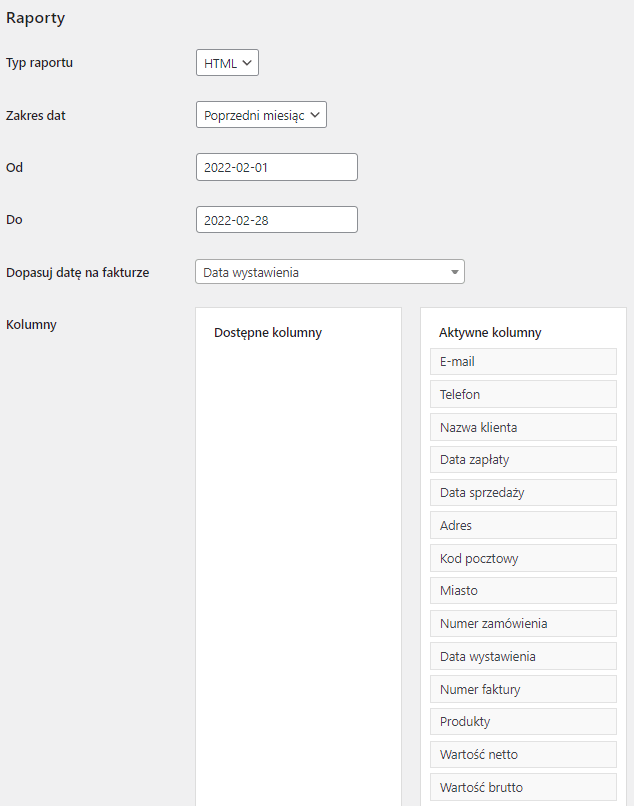
Task: Select the Kod pocztowy column item
Action: (523, 558)
